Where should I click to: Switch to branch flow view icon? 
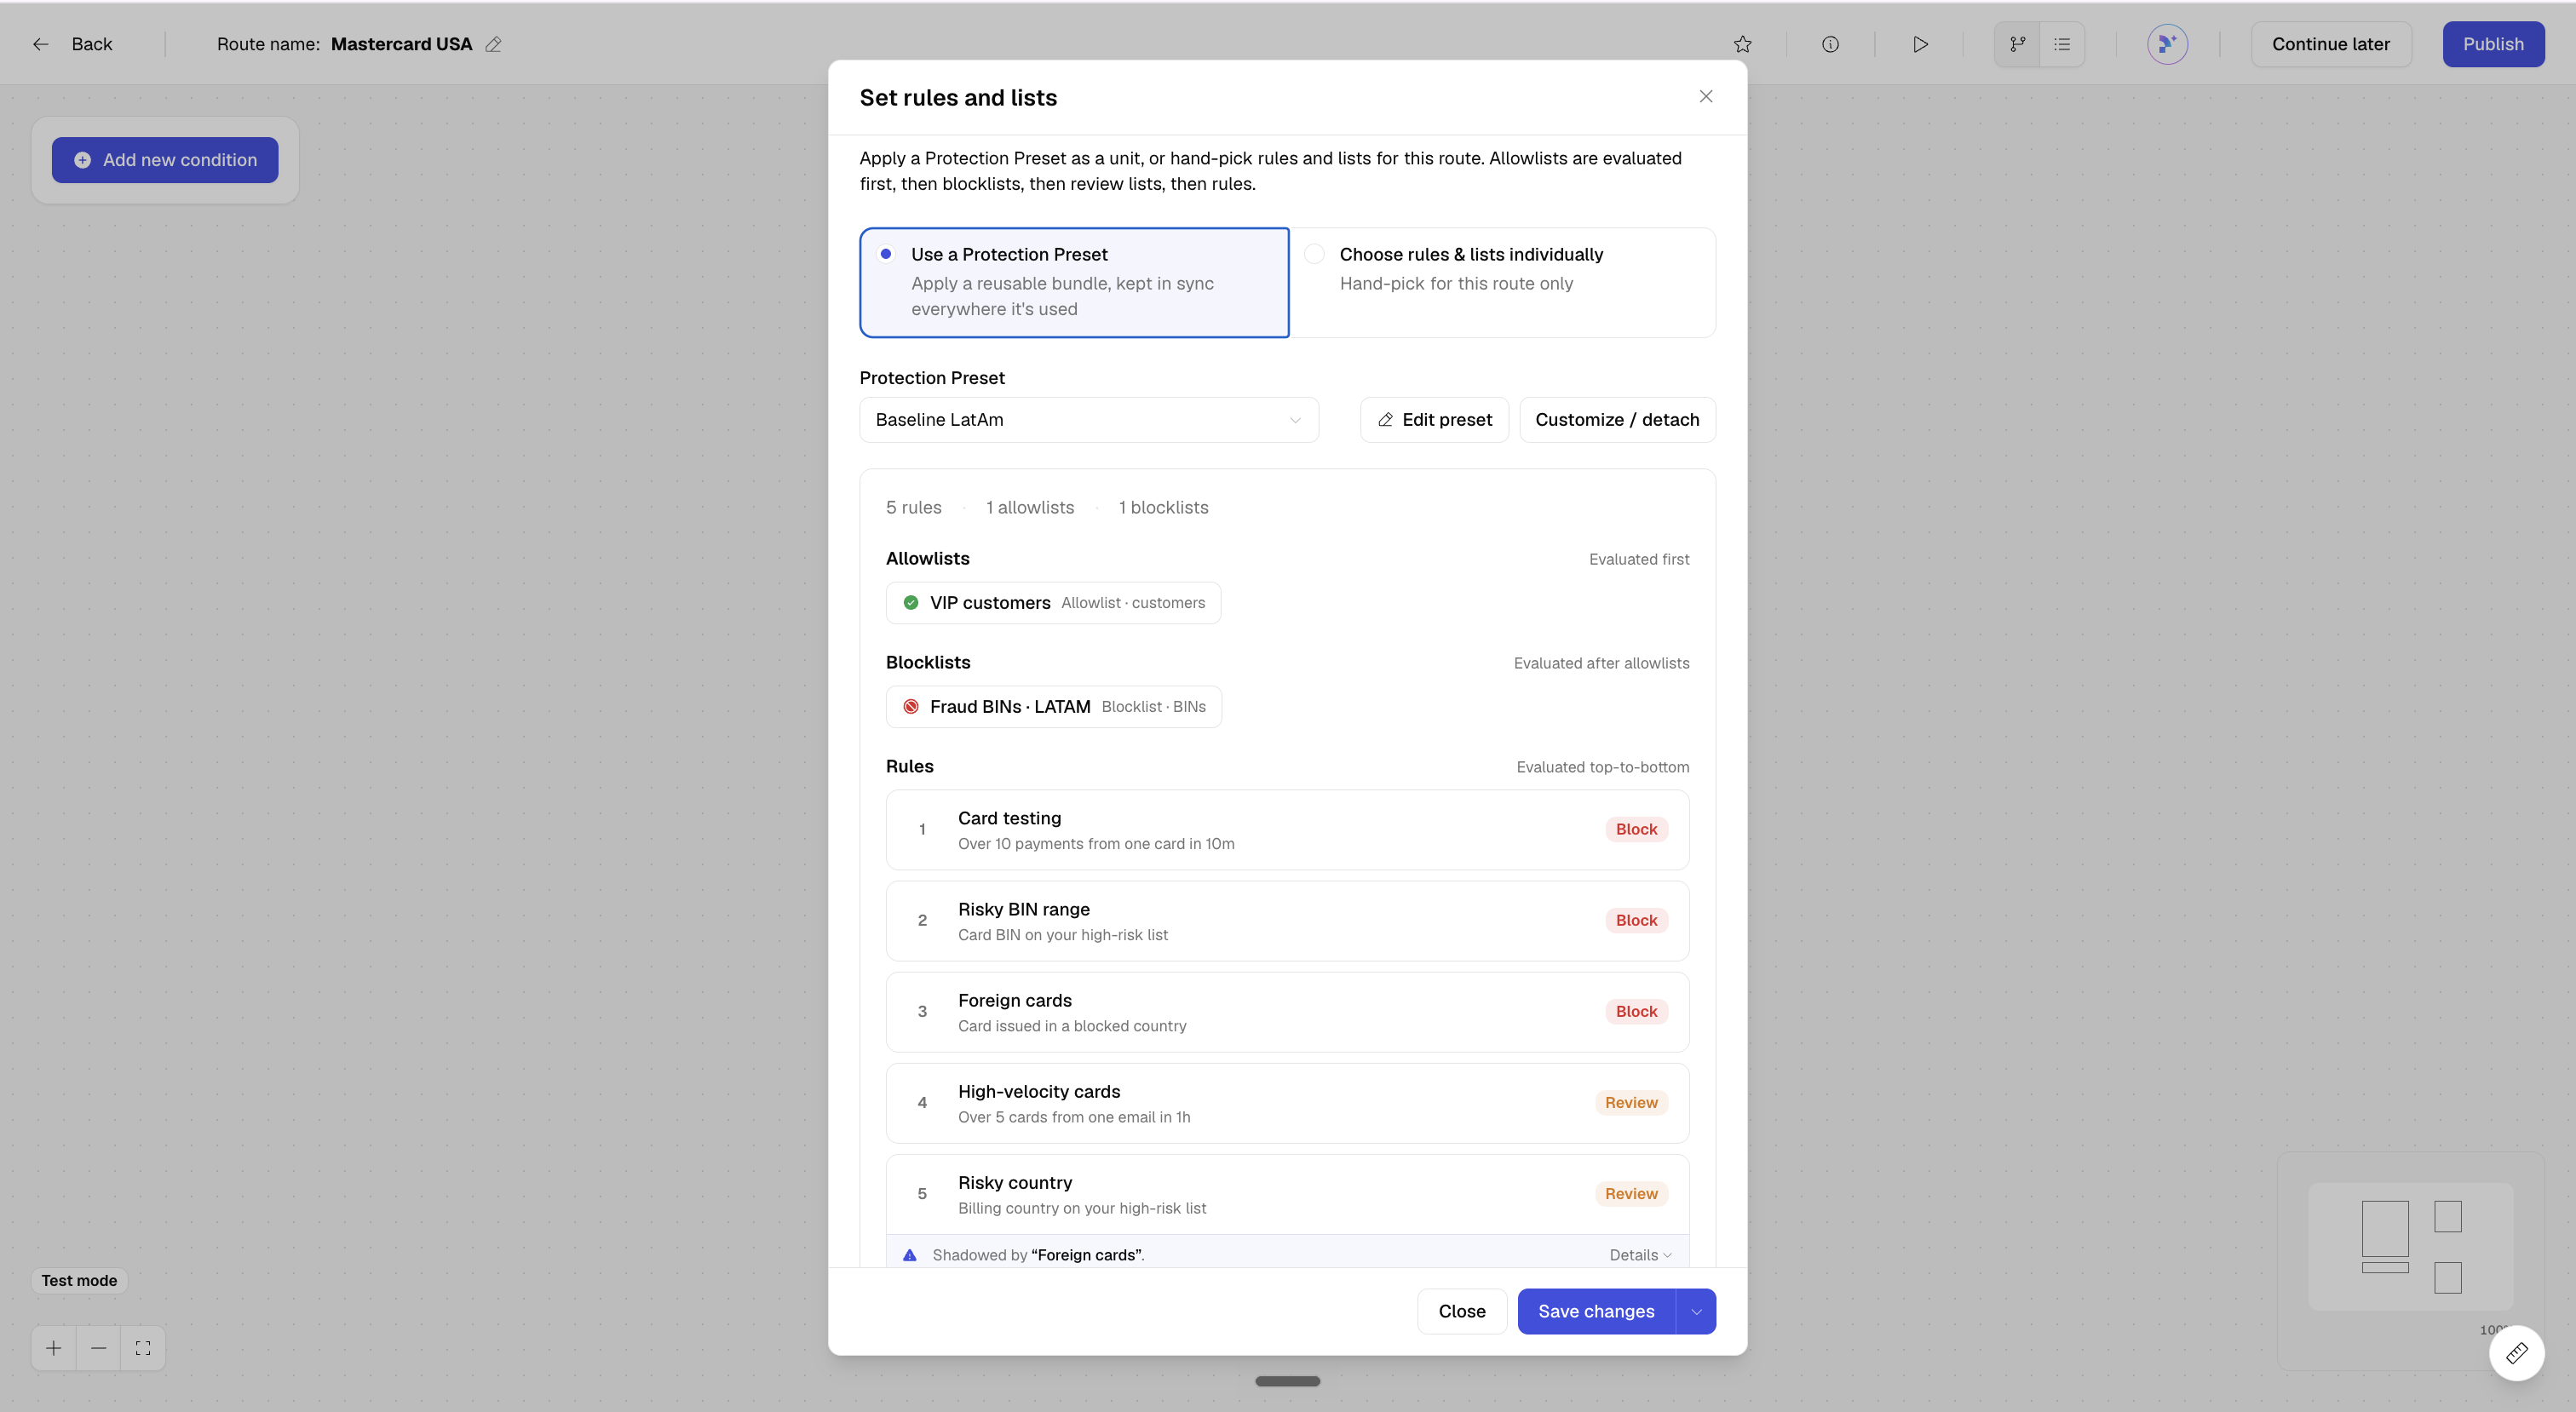[2018, 44]
